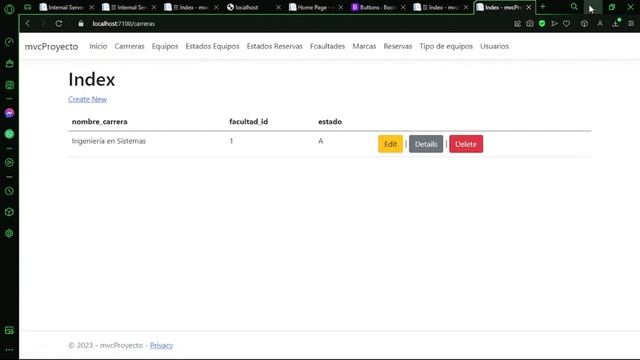640x360 pixels.
Task: Open the Usuarios menu item
Action: (494, 47)
